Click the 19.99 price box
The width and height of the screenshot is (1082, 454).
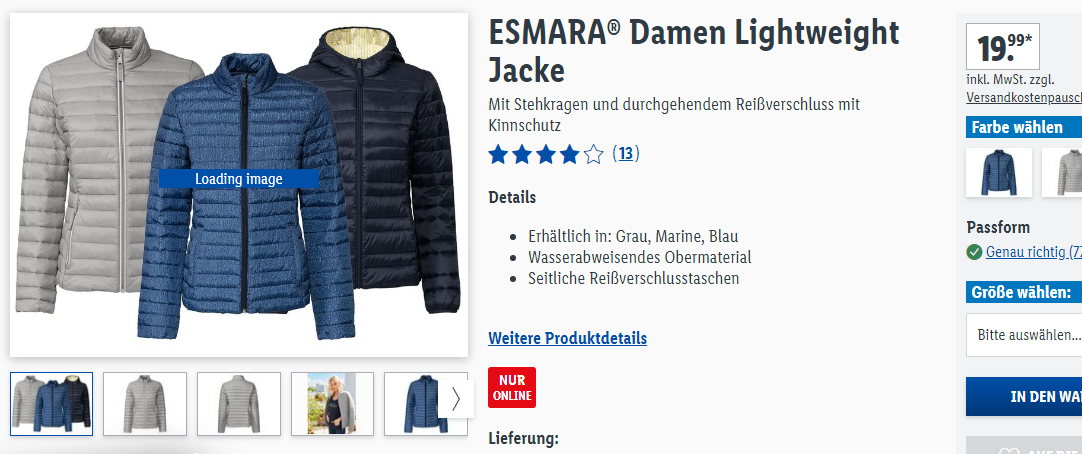pyautogui.click(x=1003, y=47)
